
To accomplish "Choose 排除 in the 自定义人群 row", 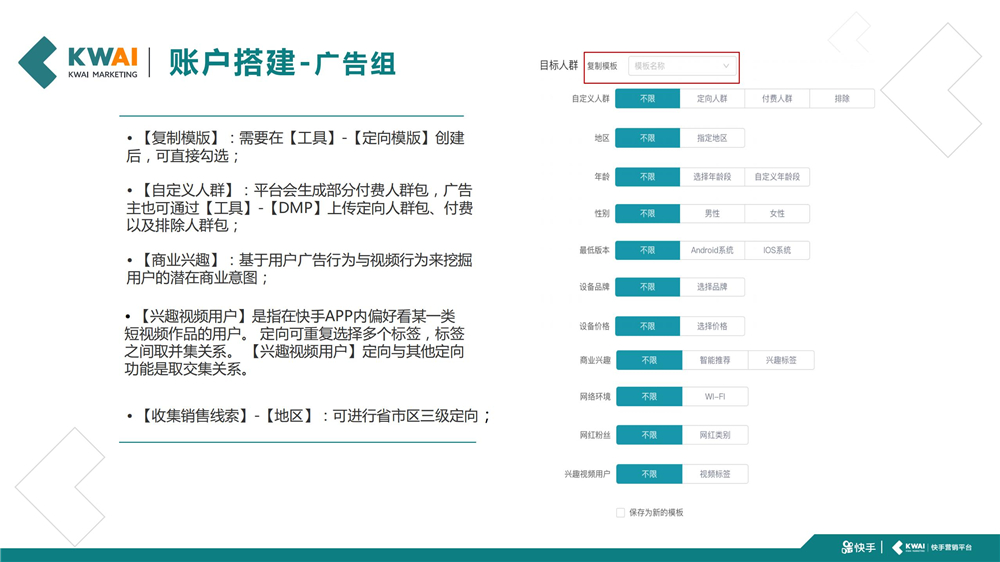I will 841,99.
